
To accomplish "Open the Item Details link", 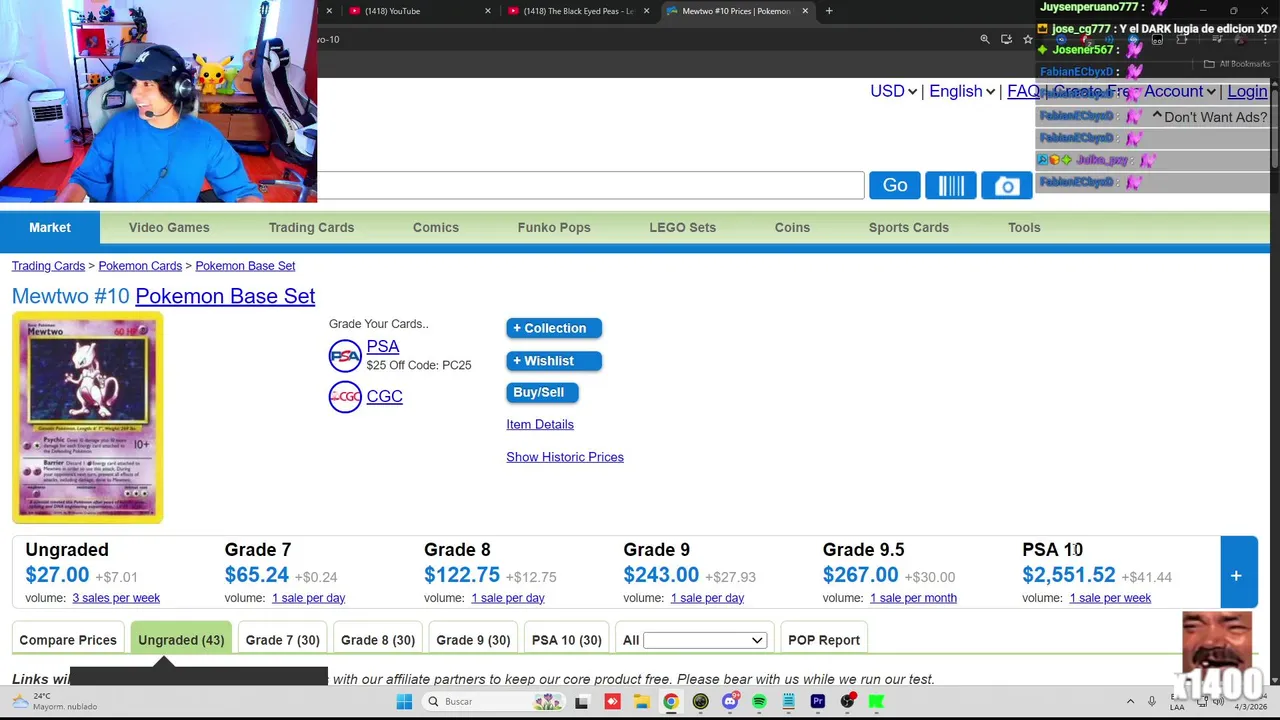I will pyautogui.click(x=540, y=424).
